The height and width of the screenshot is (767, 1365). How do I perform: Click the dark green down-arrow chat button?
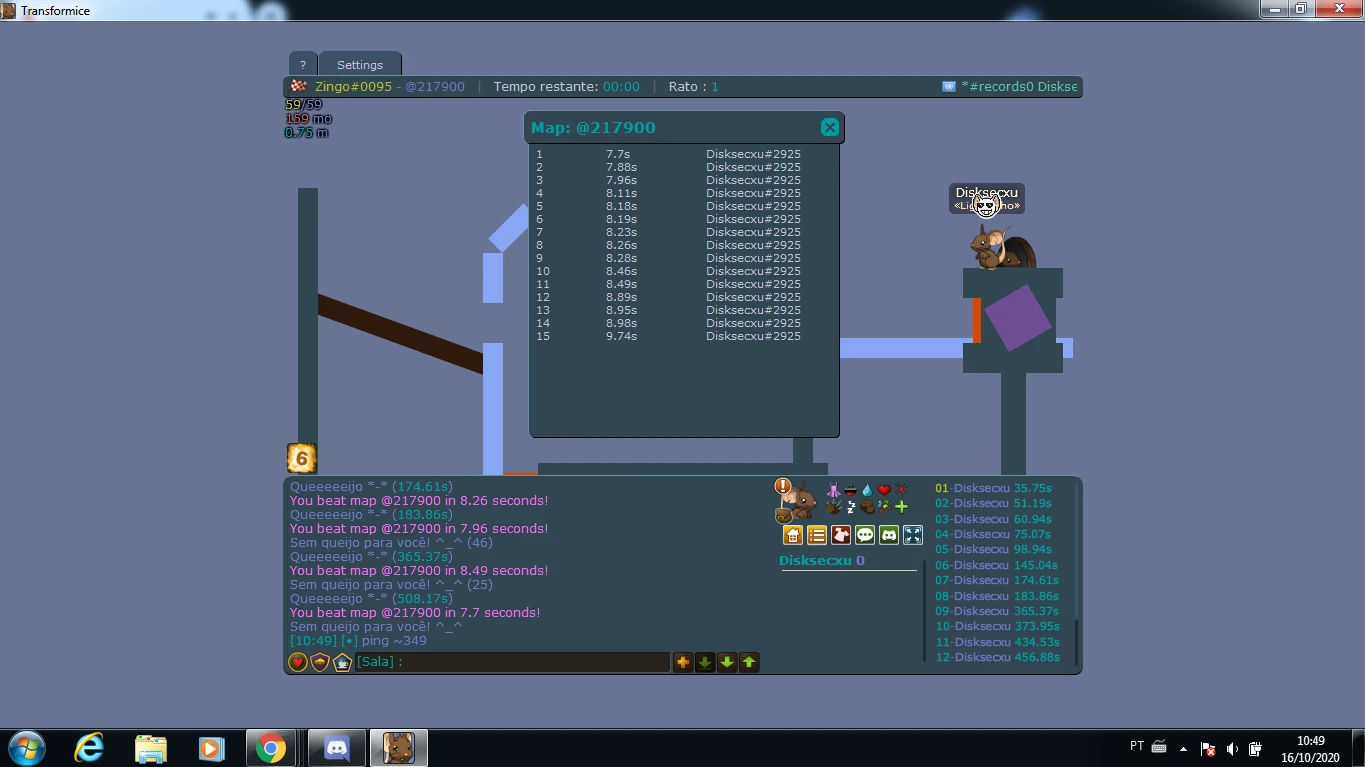[705, 662]
